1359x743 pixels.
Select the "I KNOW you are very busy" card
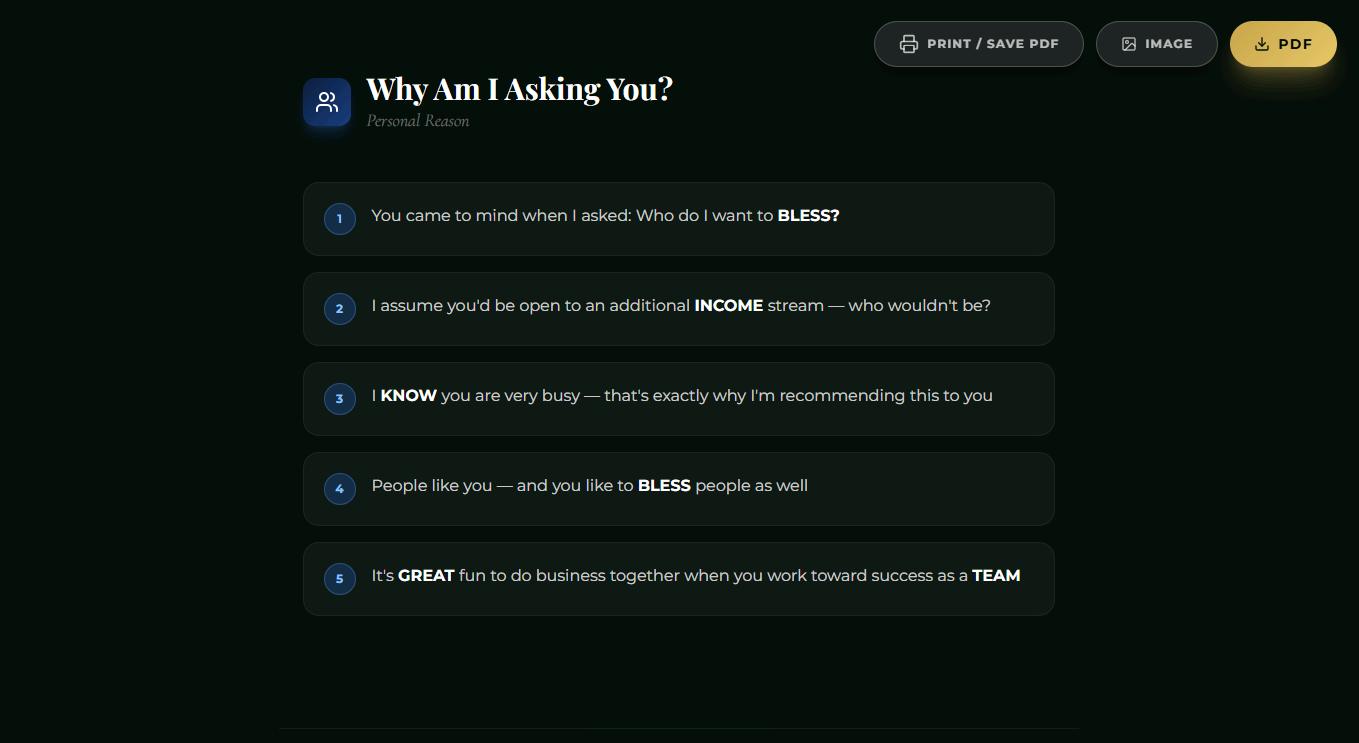click(x=679, y=399)
